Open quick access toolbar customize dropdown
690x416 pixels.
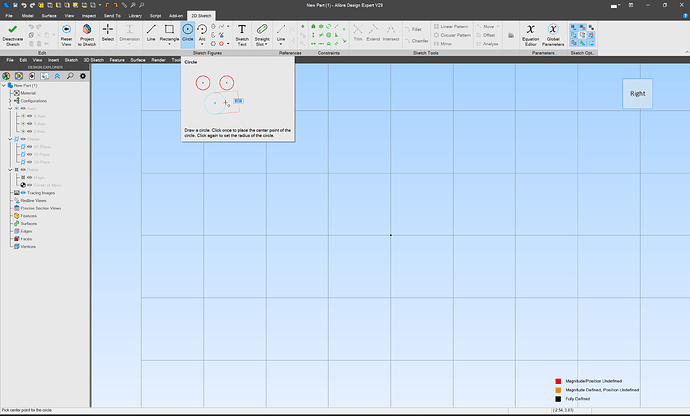pyautogui.click(x=100, y=5)
